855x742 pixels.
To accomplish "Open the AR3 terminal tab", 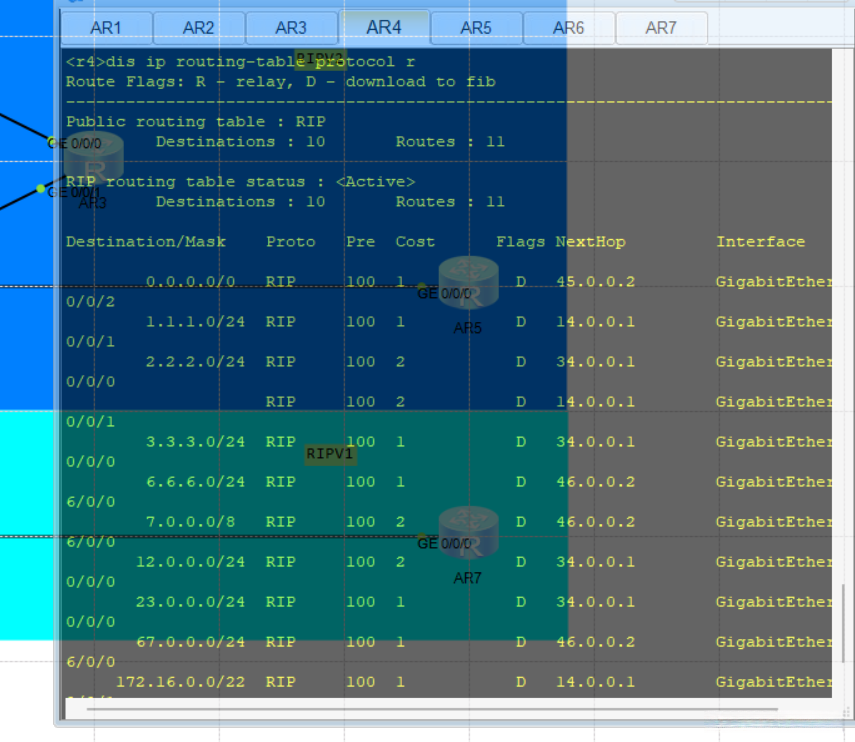I will click(291, 28).
